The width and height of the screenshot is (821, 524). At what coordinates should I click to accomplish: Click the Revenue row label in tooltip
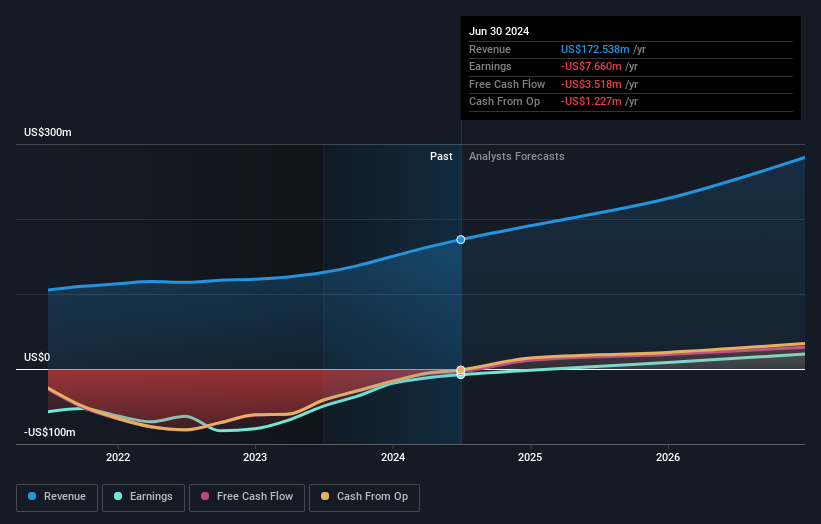490,49
